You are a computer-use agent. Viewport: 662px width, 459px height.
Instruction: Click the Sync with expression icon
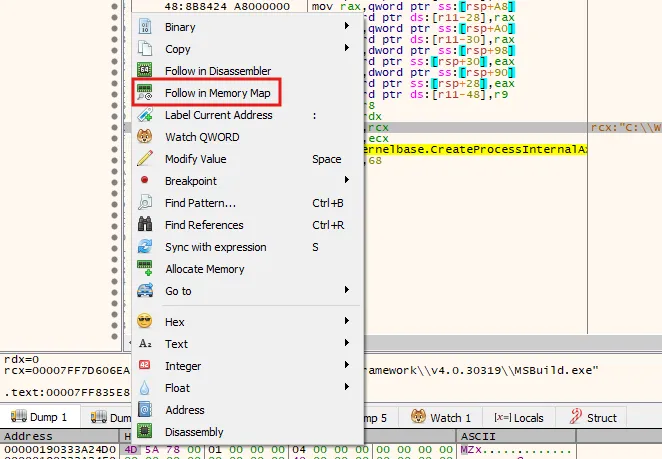tap(145, 247)
